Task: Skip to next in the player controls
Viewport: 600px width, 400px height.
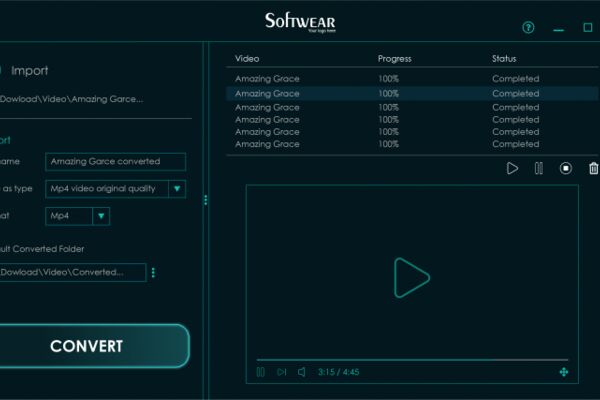Action: coord(281,372)
